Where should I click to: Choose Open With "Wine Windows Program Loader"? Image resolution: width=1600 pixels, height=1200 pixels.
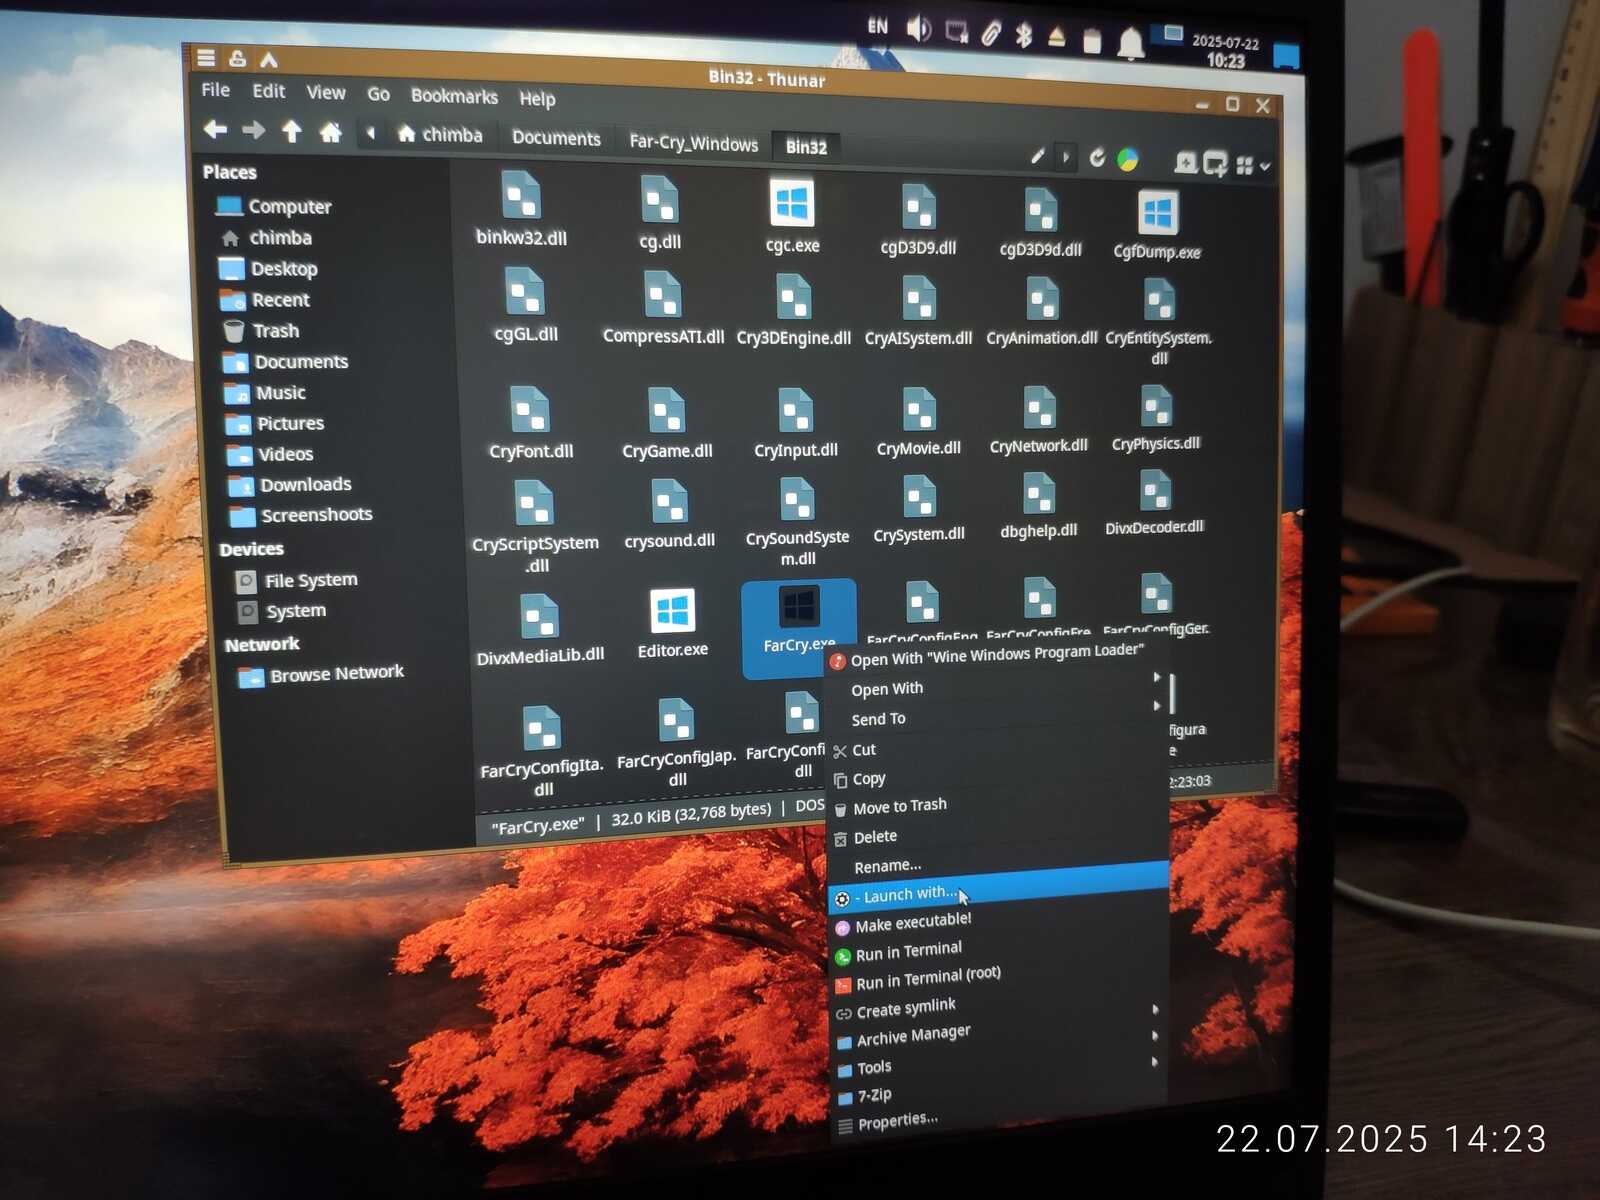pos(998,656)
